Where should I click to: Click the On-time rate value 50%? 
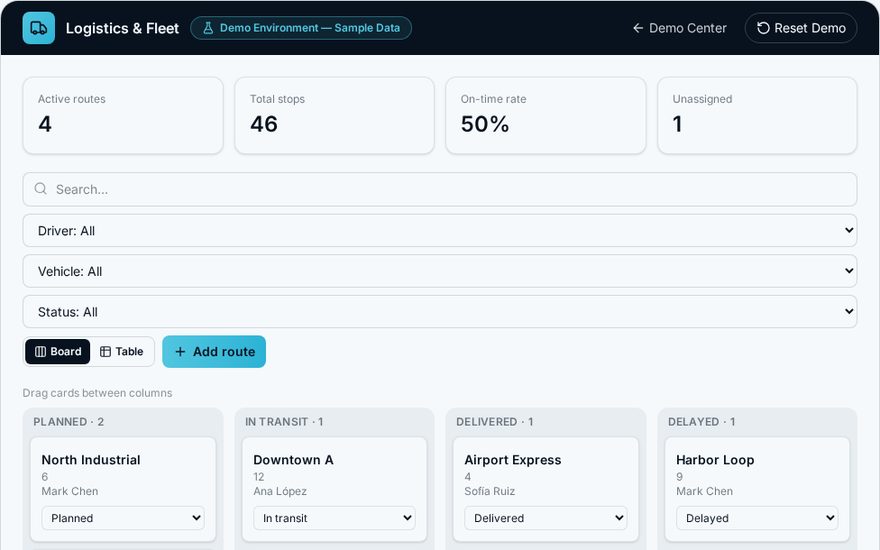tap(485, 124)
